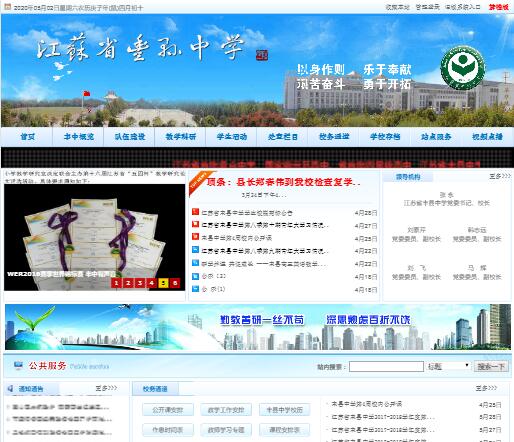Open the 5月27日 entry in 校务通道 list

383,430
